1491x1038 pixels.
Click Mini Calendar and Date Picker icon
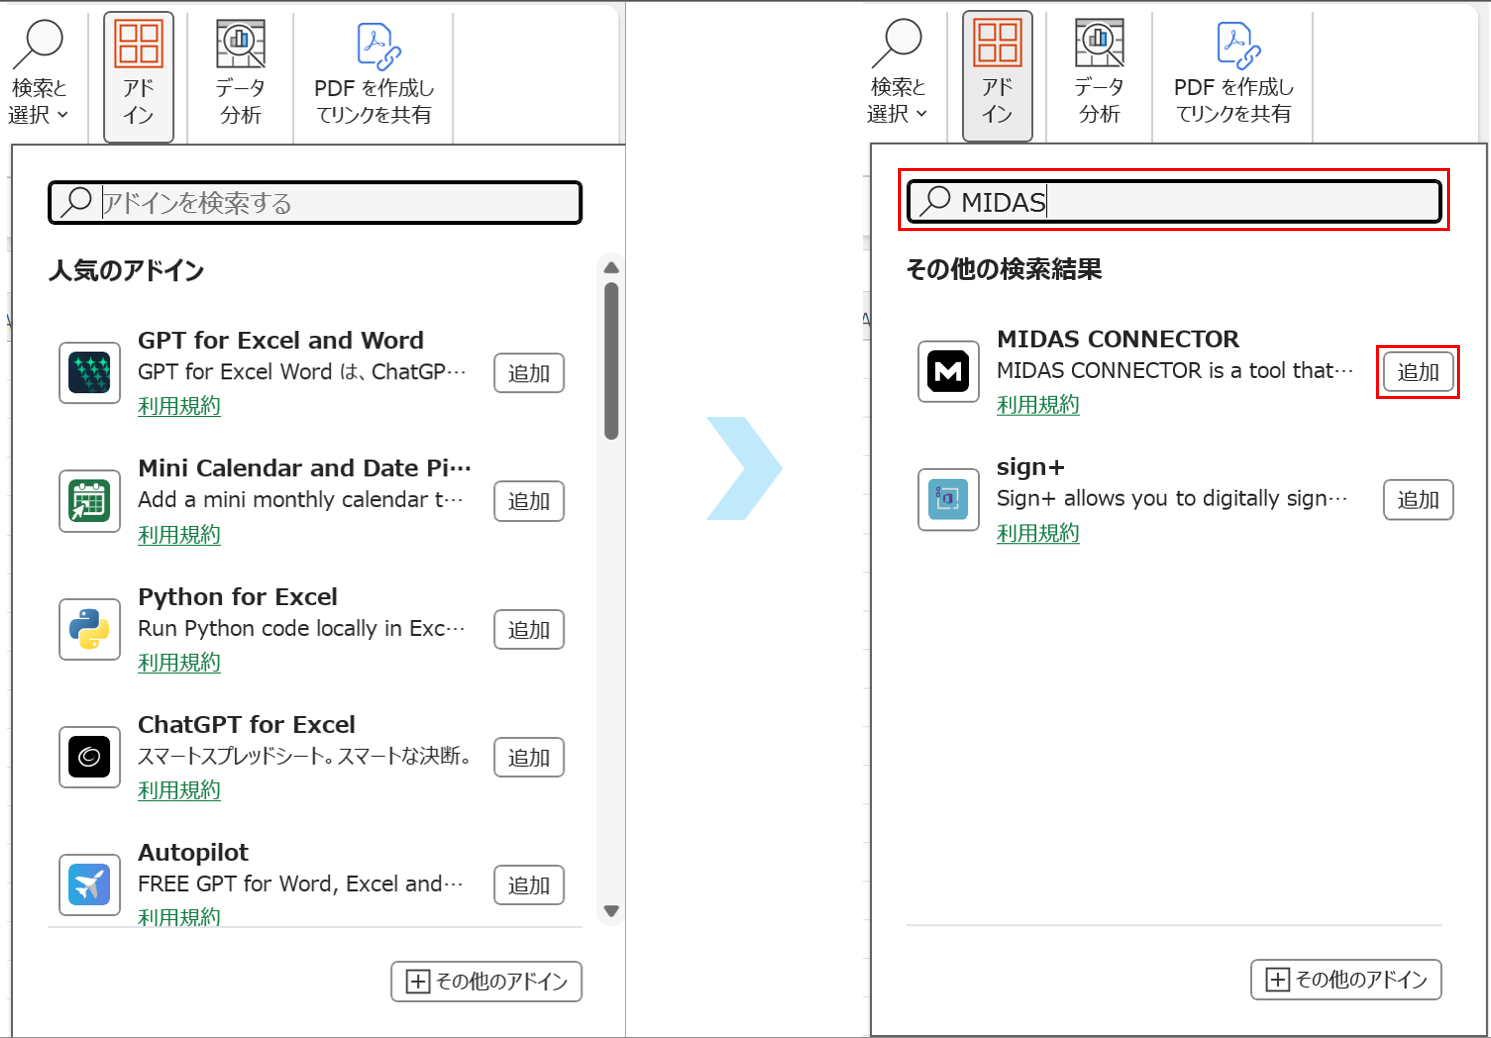[90, 501]
